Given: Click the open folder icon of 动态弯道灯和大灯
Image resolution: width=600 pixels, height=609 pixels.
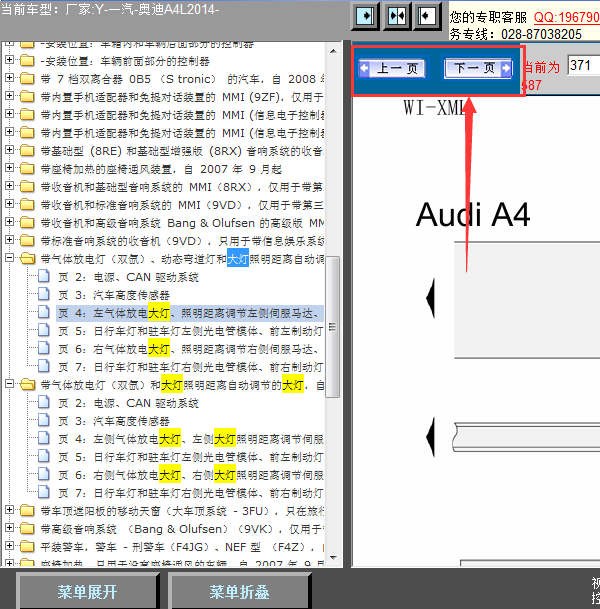Looking at the screenshot, I should (x=27, y=258).
